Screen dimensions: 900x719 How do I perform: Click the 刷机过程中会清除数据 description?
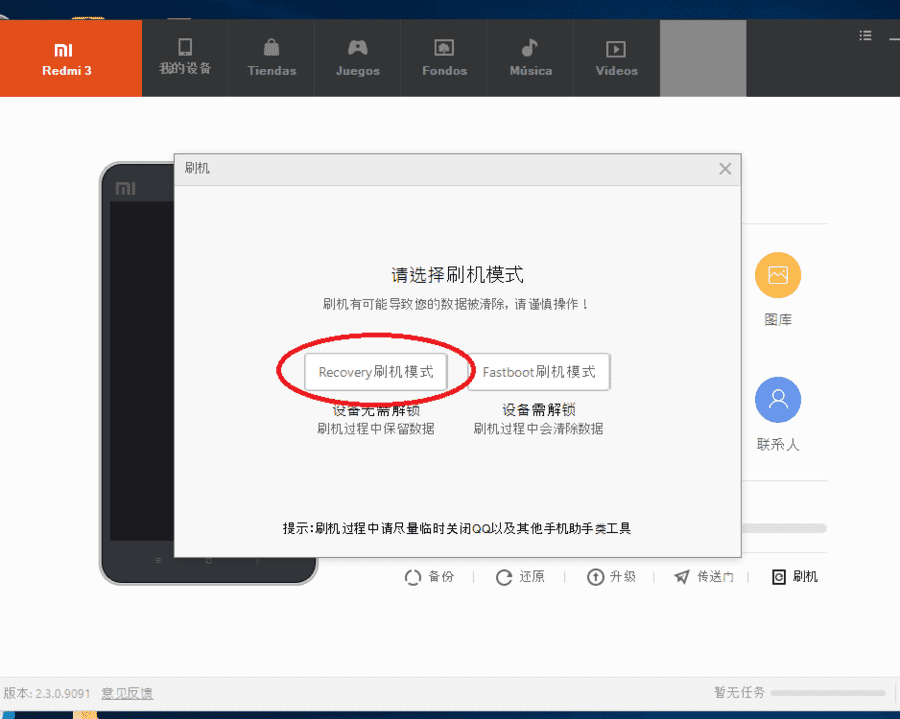pyautogui.click(x=538, y=429)
